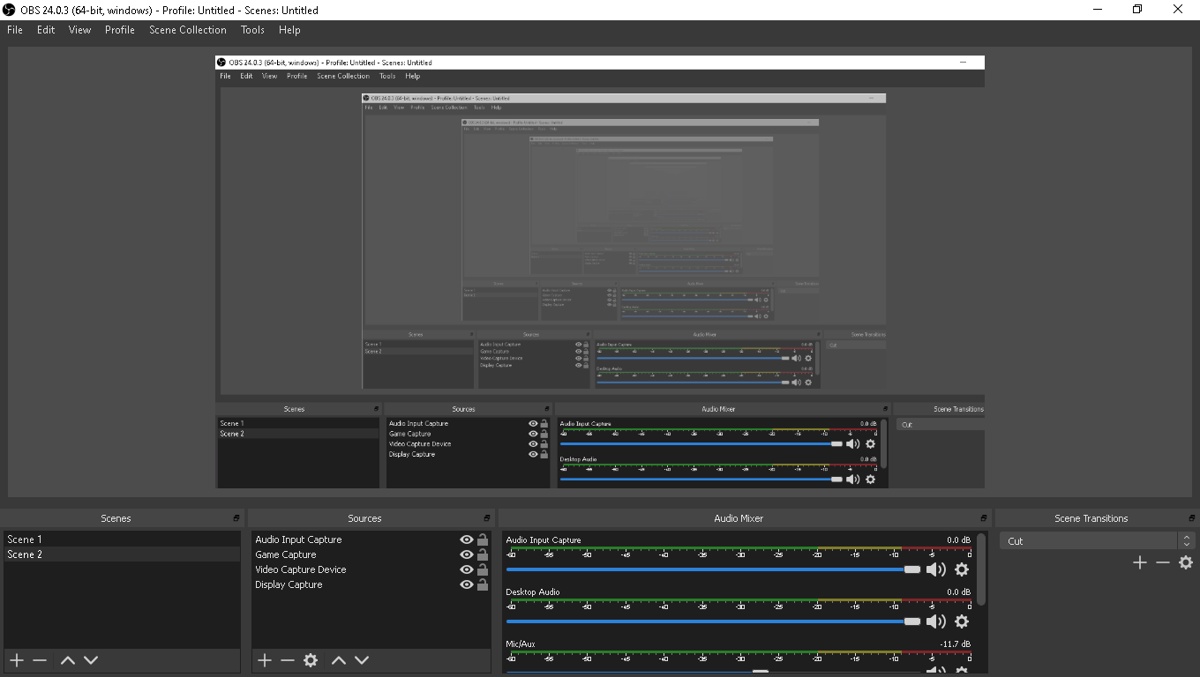
Task: Add a new scene with plus icon
Action: [16, 660]
